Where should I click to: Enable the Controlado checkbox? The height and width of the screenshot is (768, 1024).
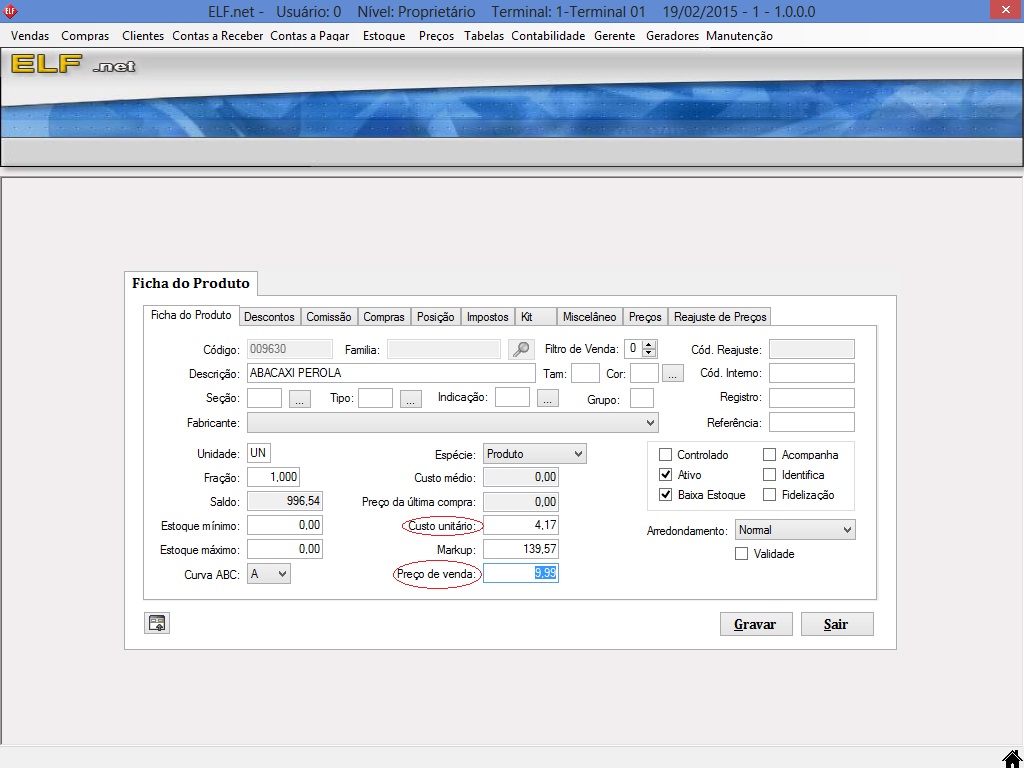tap(665, 455)
